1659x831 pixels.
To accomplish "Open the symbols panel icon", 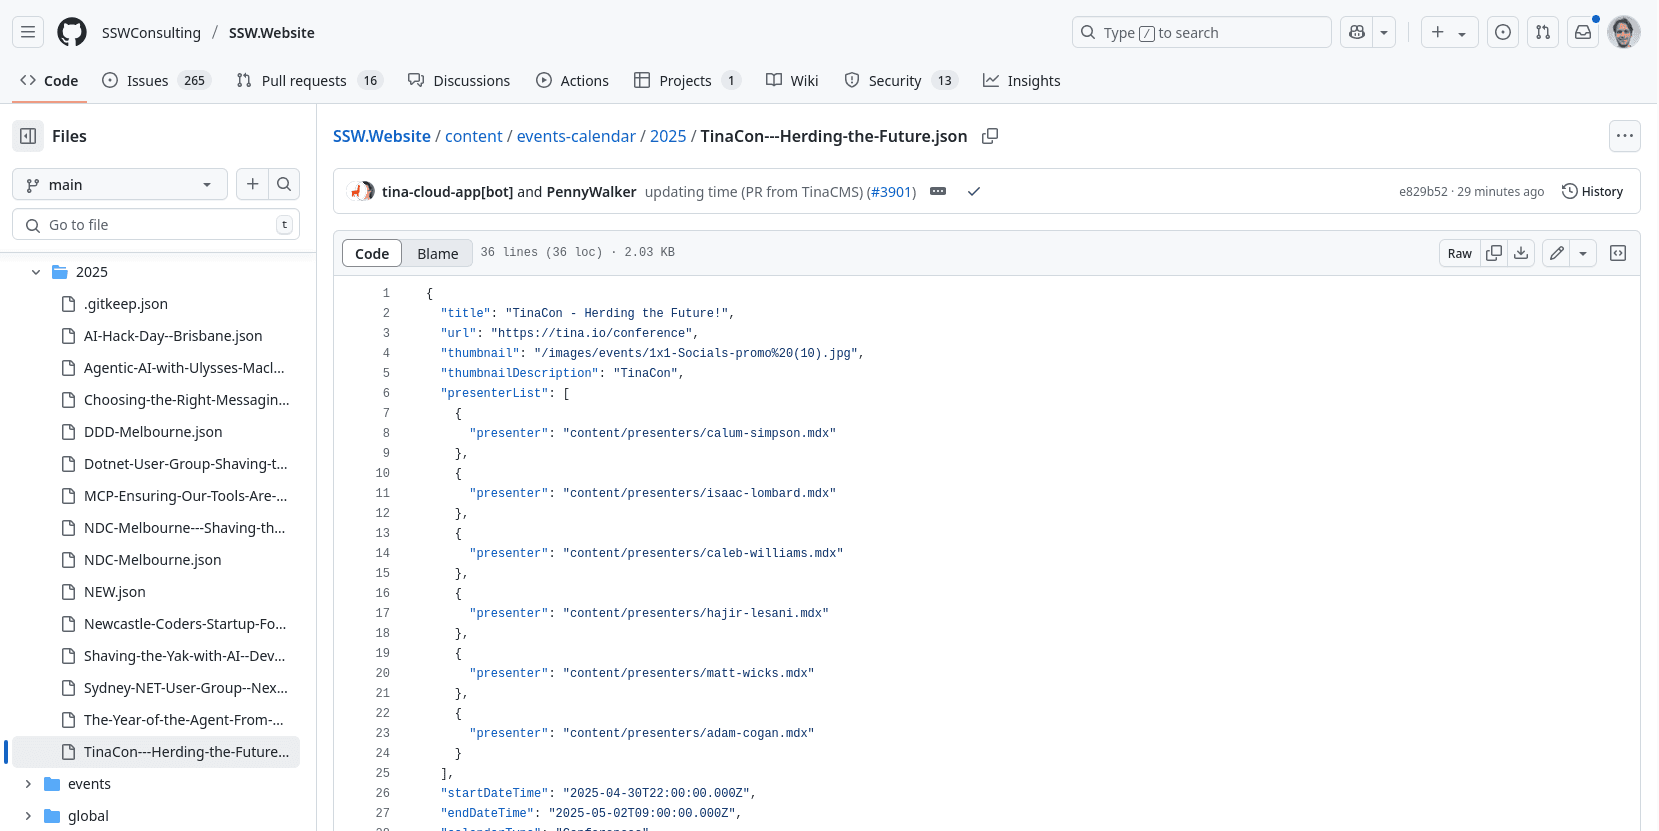I will tap(1618, 253).
